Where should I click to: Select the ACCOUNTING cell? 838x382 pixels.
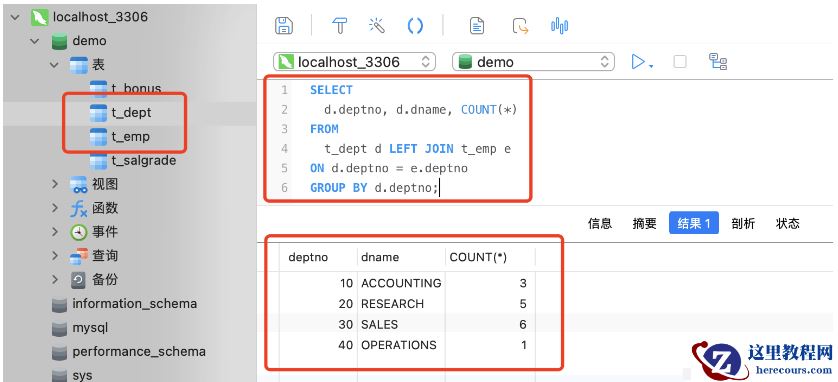(x=401, y=283)
